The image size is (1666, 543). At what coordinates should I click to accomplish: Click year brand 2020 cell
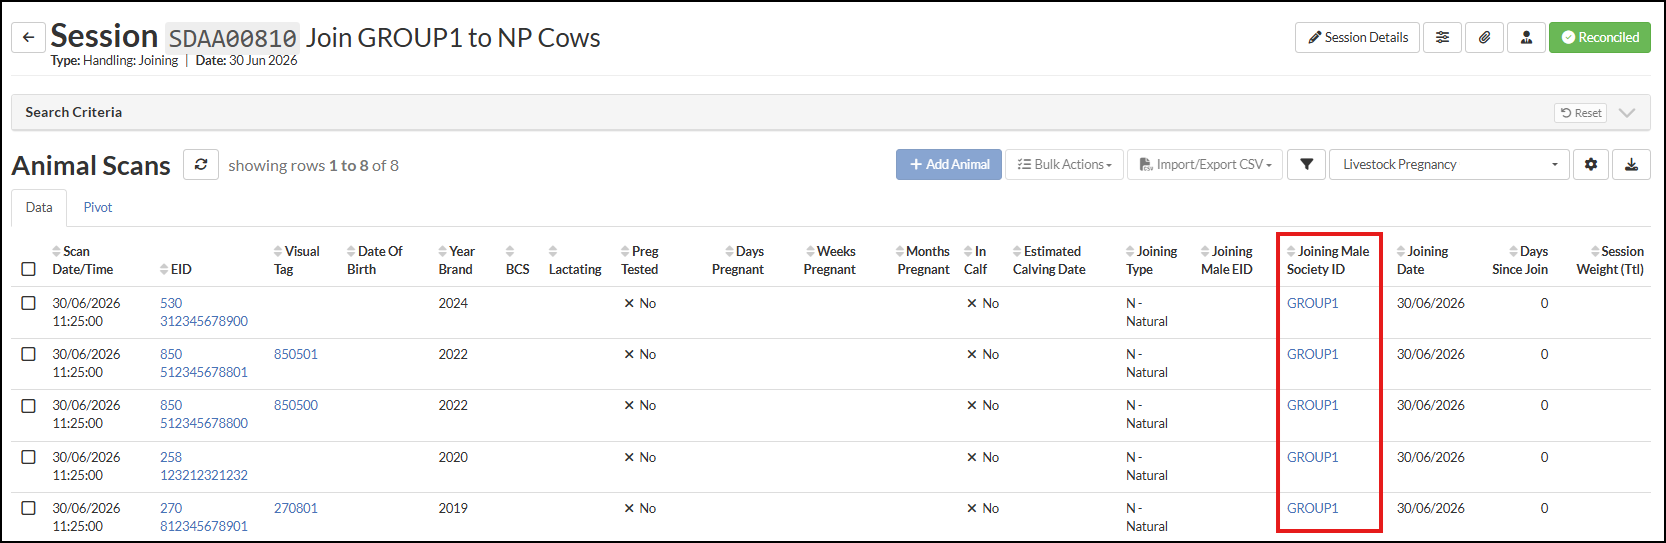tap(453, 457)
